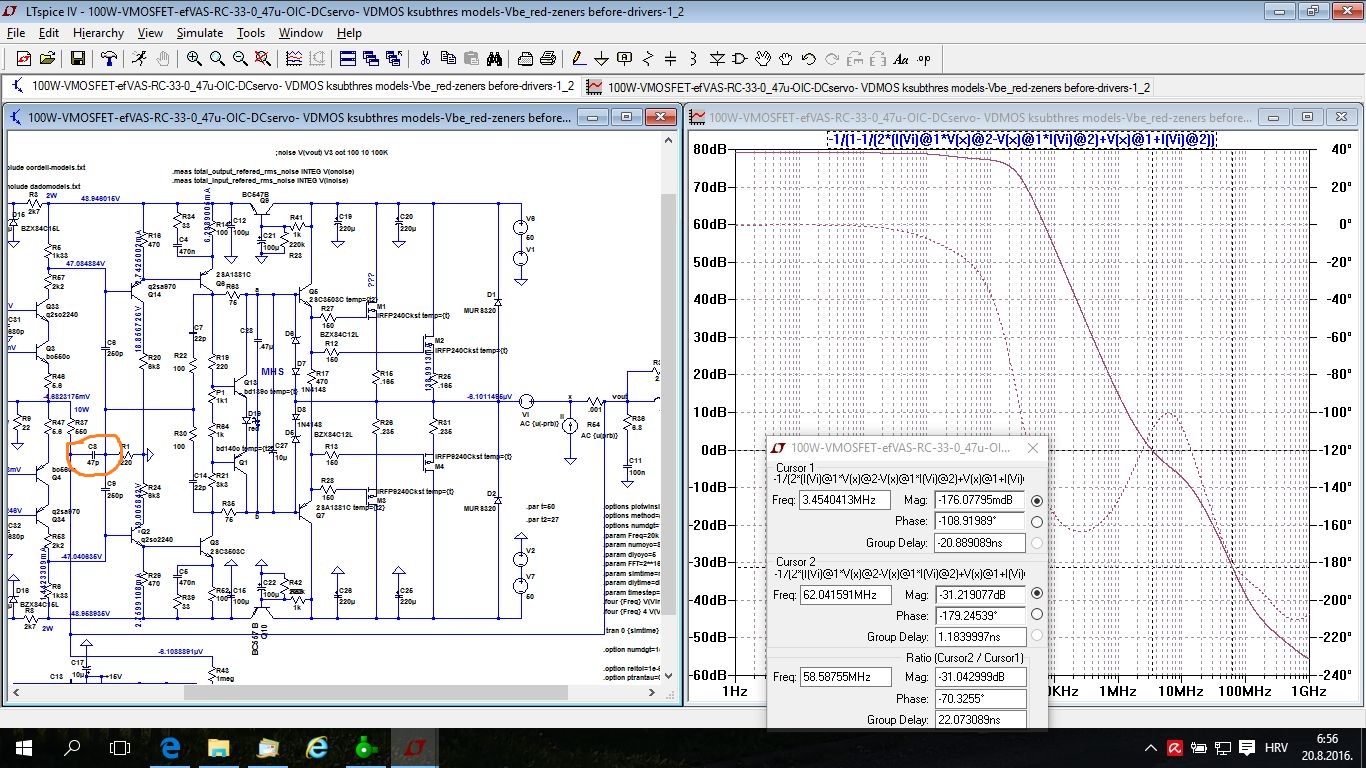Open the Help menu
This screenshot has height=768, width=1366.
coord(349,33)
